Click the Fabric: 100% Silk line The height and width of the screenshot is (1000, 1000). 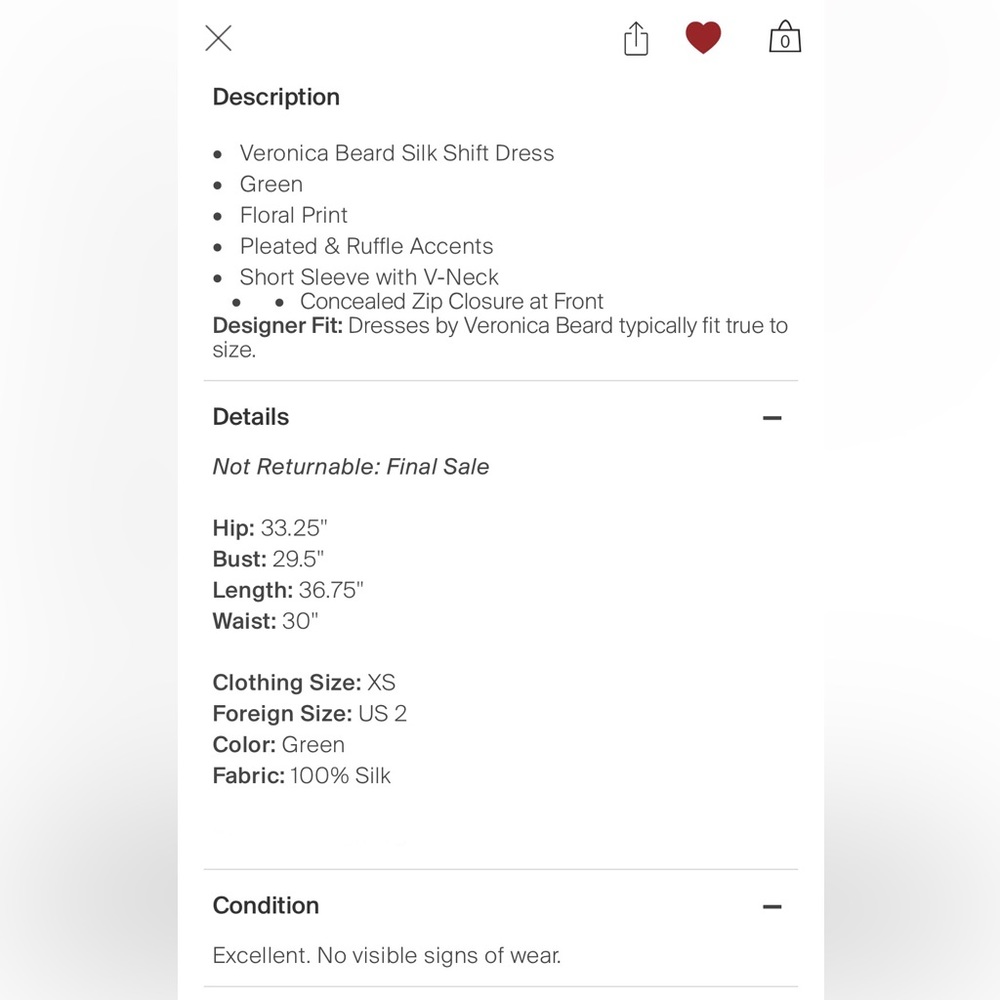click(x=302, y=776)
